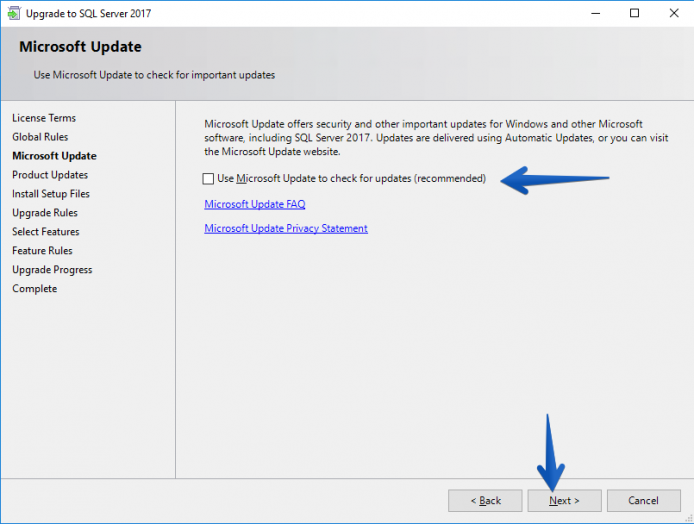Click the Microsoft Update page heading
The image size is (694, 524).
click(80, 47)
